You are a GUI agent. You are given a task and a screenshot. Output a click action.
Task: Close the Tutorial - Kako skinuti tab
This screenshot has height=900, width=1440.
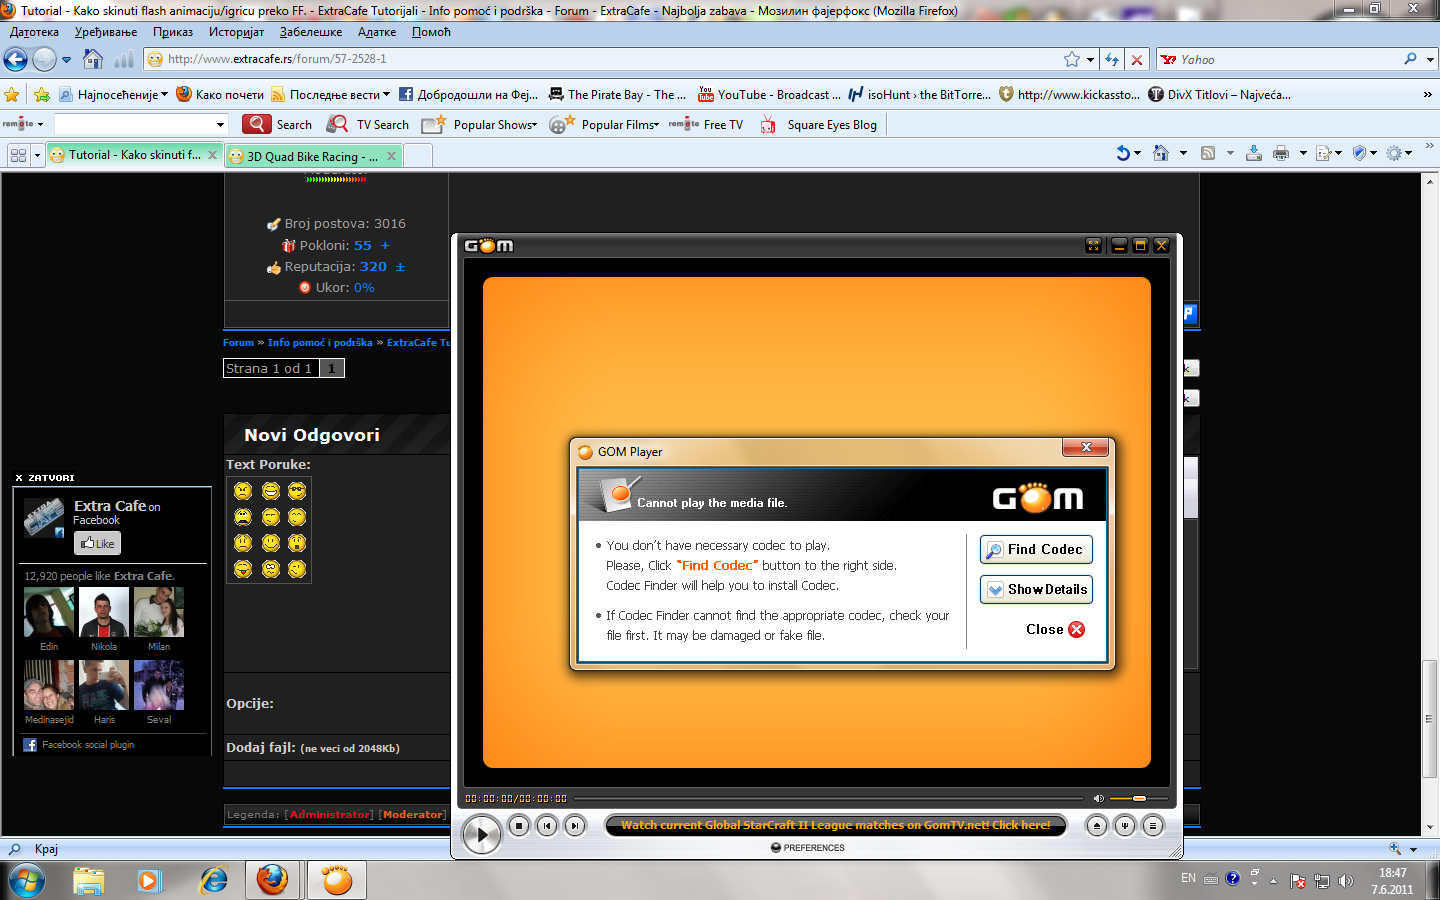212,155
